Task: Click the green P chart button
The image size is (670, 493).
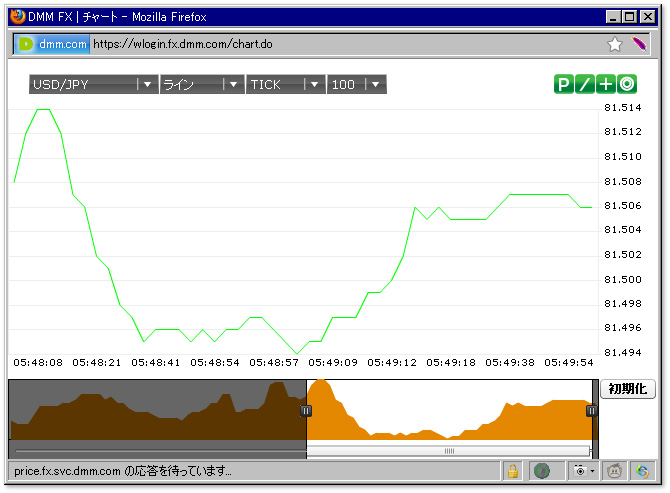Action: click(564, 84)
